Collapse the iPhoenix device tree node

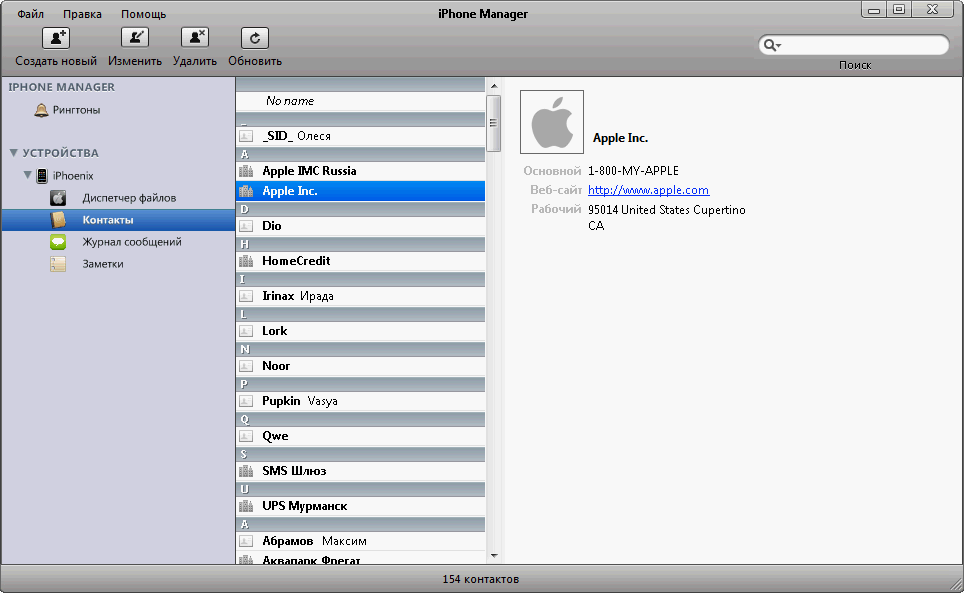click(x=28, y=175)
